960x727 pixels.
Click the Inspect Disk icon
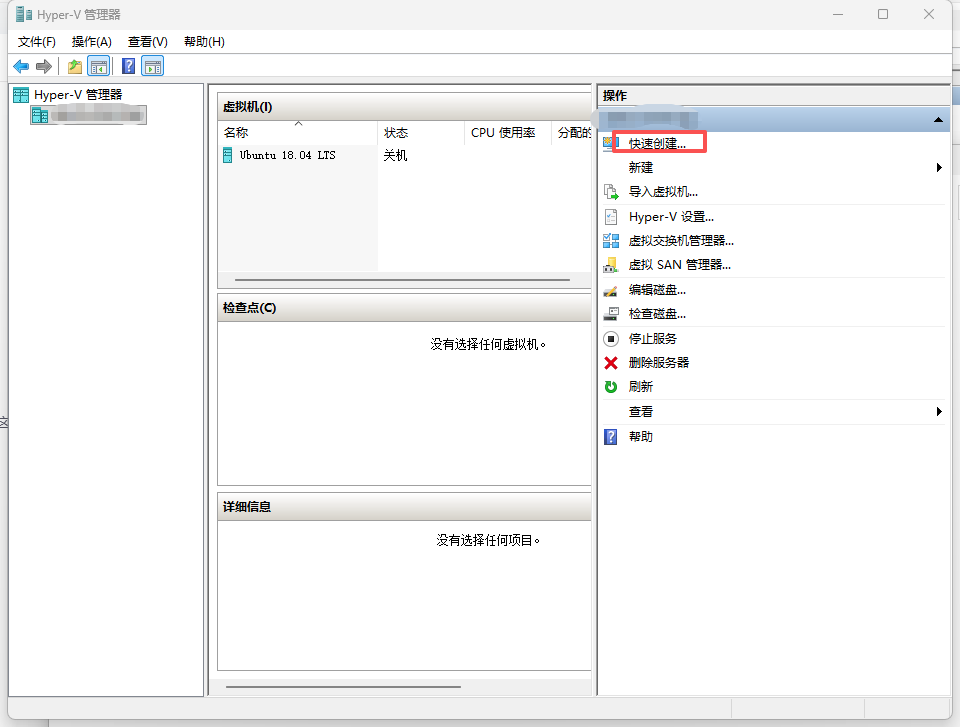[x=611, y=314]
